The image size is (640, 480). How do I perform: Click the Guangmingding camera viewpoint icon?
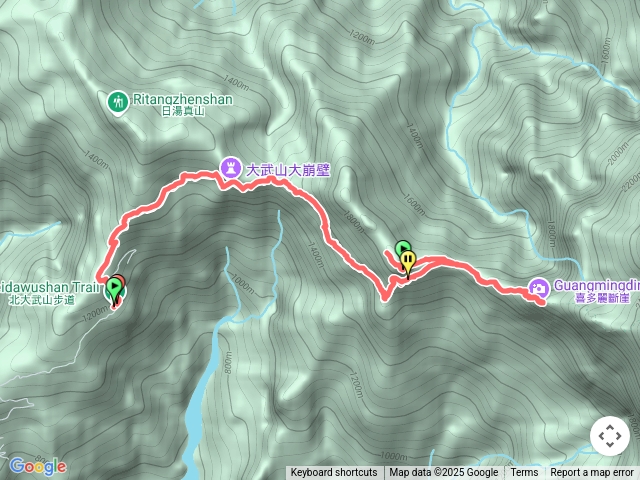[x=539, y=288]
